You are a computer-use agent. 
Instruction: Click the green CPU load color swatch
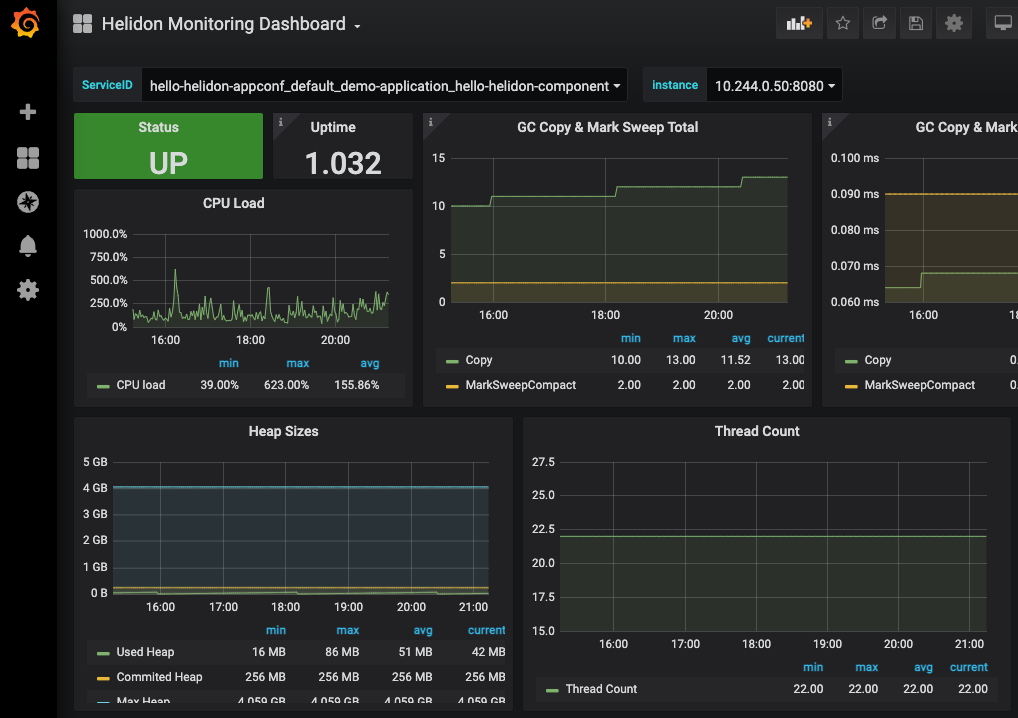(x=103, y=386)
